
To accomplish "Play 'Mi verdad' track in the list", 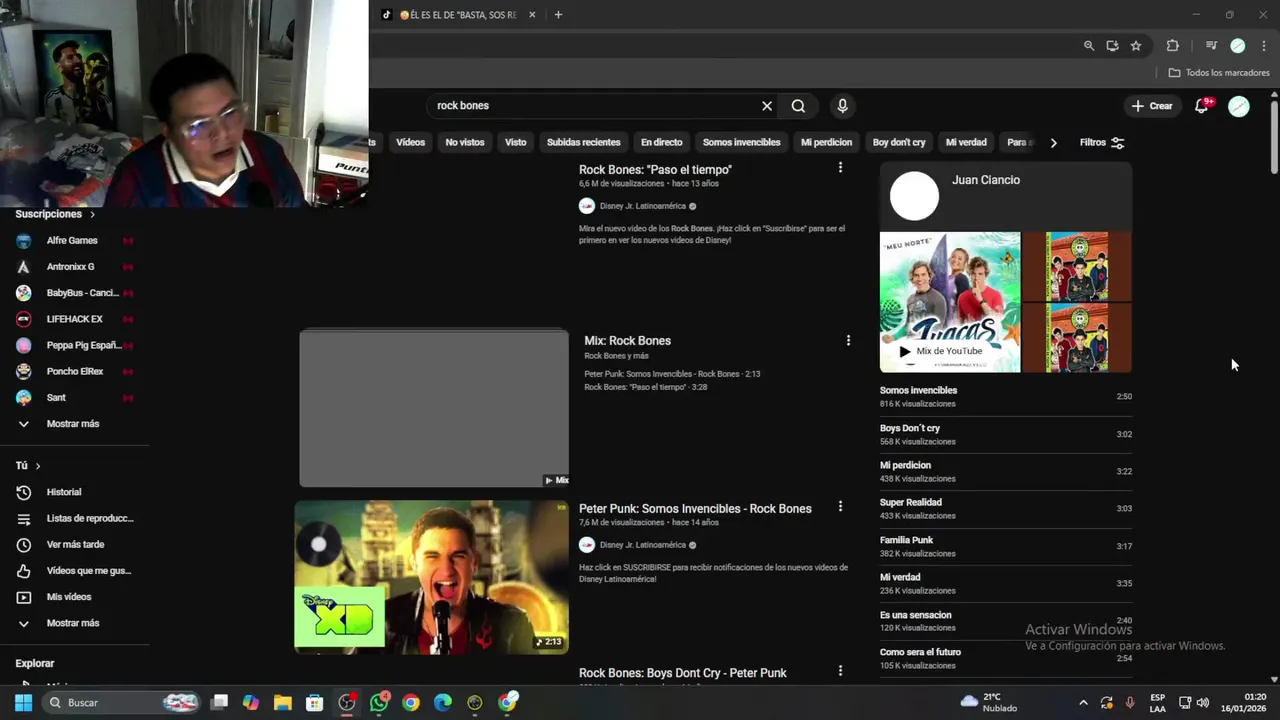I will [x=1006, y=583].
